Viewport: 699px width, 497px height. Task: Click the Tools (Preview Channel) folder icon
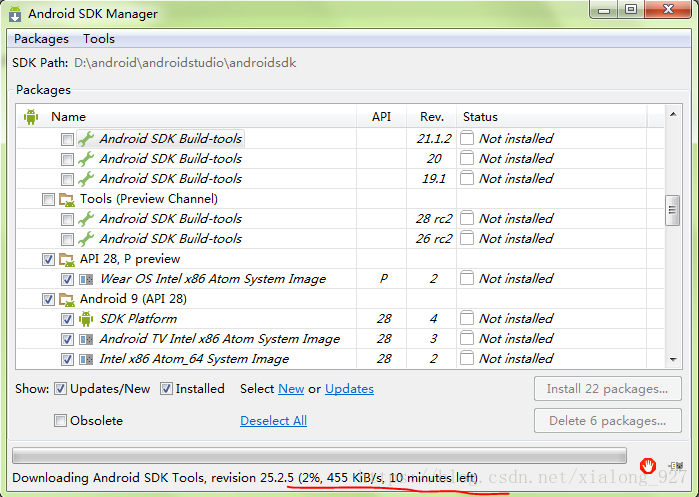pos(67,199)
